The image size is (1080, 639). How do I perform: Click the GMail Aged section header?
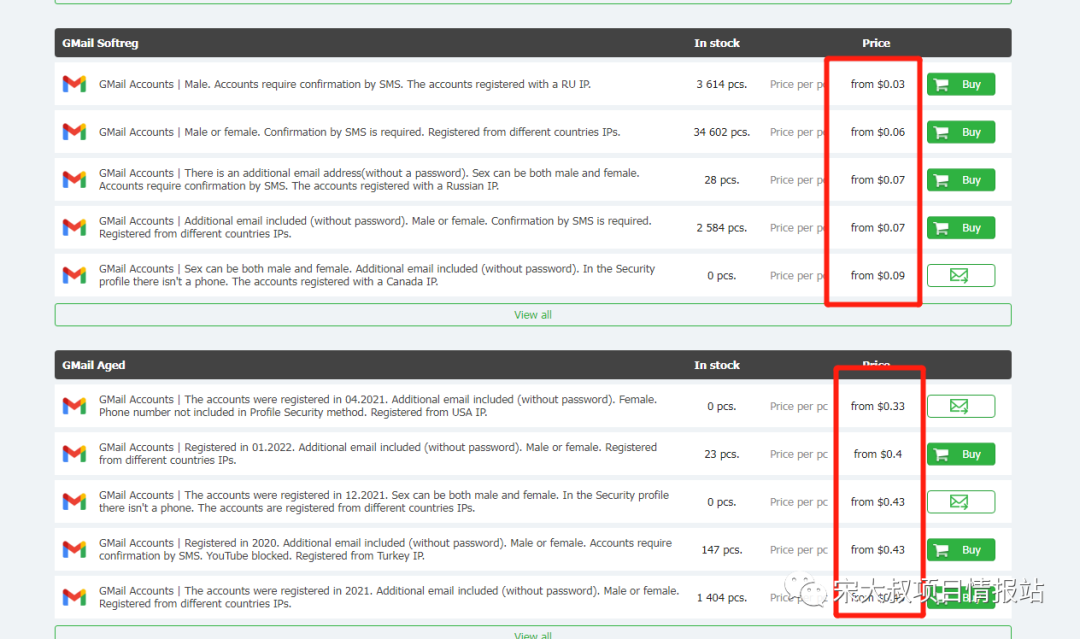pos(94,365)
